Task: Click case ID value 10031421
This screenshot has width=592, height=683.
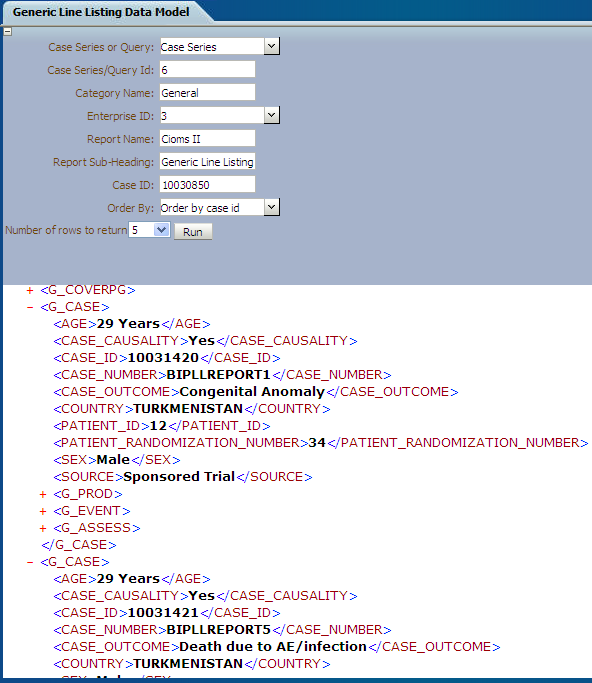Action: [x=163, y=612]
